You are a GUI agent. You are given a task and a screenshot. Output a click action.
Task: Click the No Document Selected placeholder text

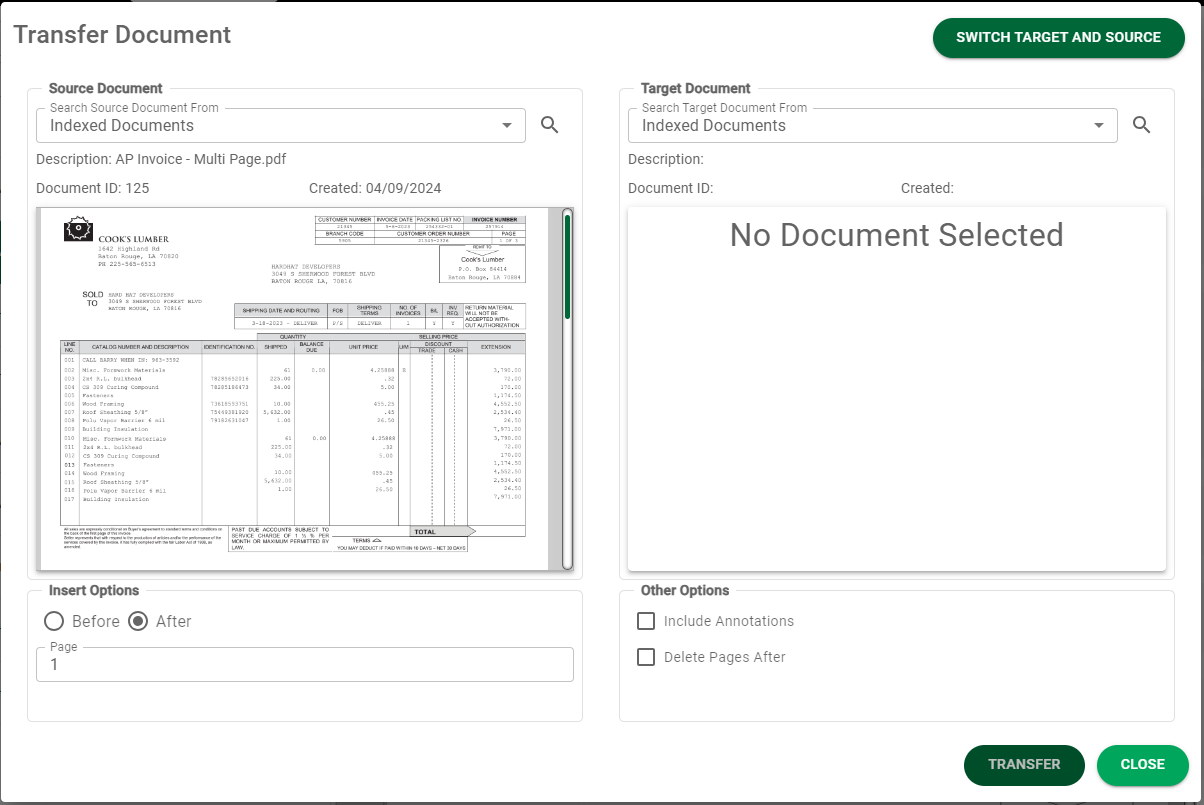tap(897, 235)
